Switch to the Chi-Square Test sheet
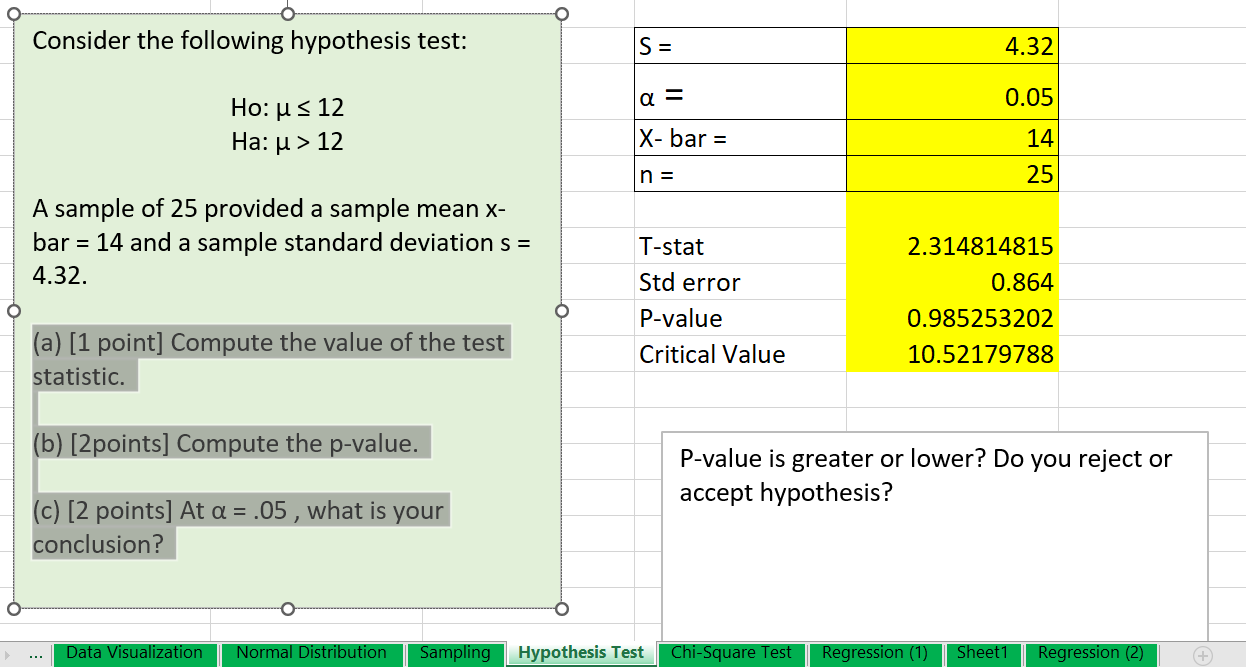 point(732,654)
